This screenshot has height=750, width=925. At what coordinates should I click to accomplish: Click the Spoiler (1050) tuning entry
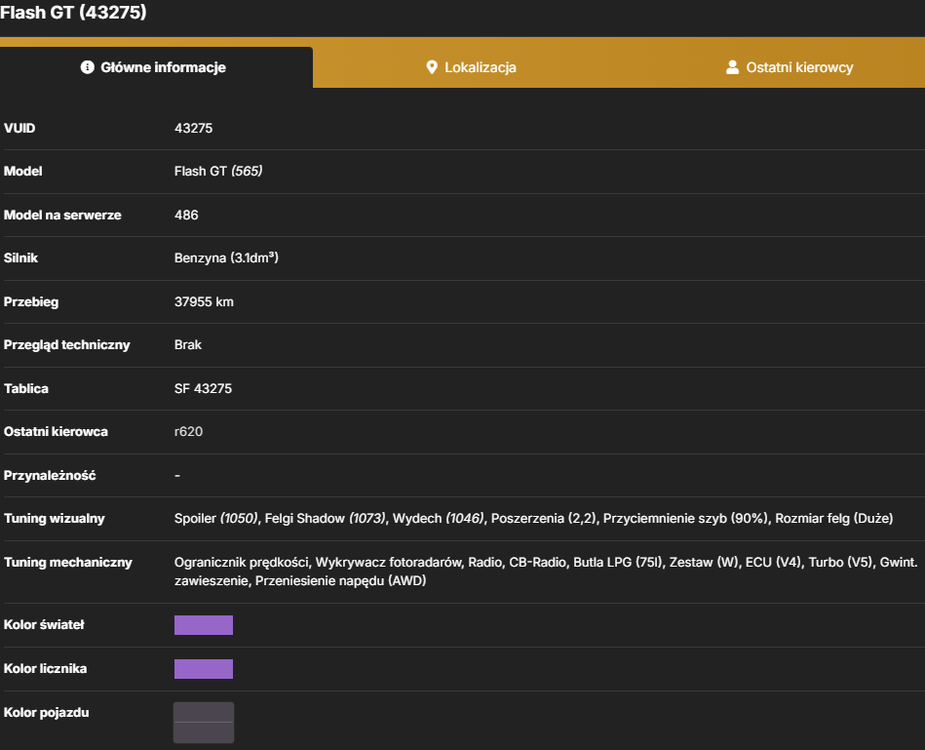point(216,518)
